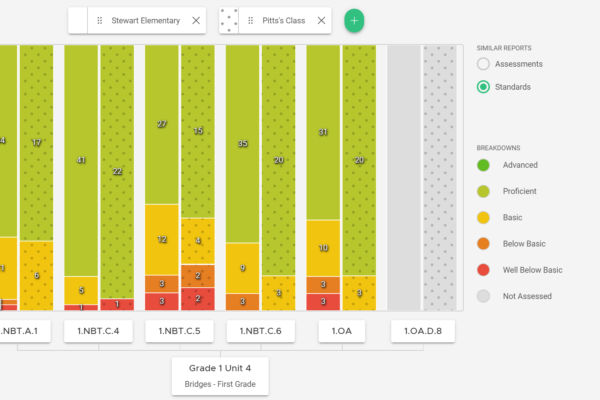Remove the Pitts's Class filter chip
This screenshot has height=400, width=600.
pyautogui.click(x=321, y=21)
